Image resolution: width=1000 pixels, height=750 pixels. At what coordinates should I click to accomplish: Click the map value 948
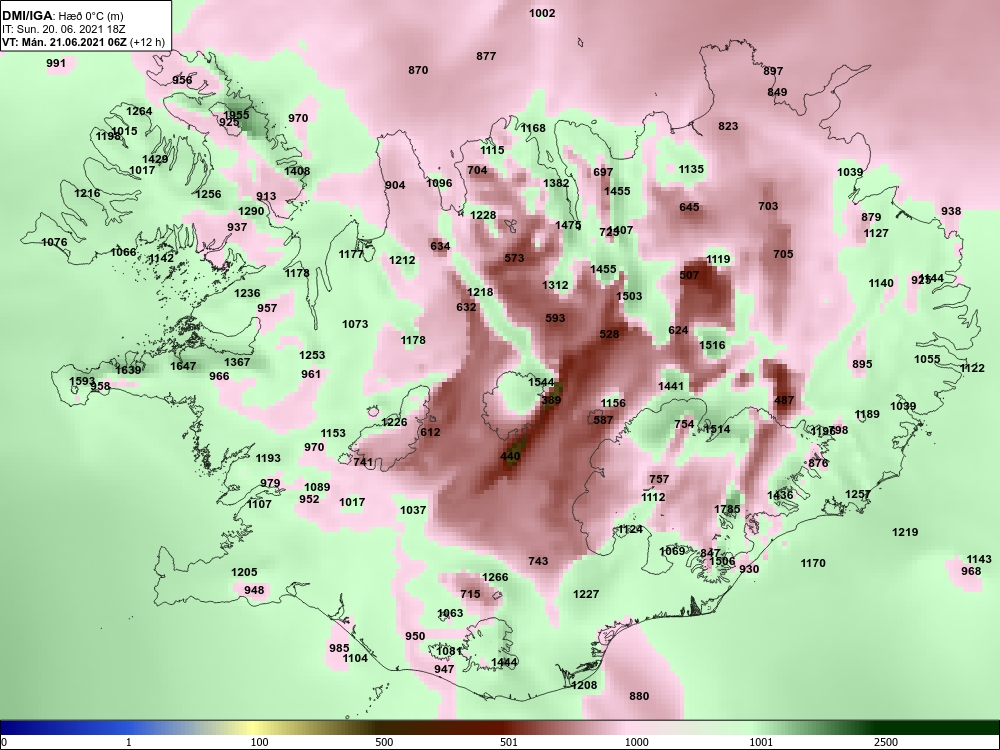254,590
